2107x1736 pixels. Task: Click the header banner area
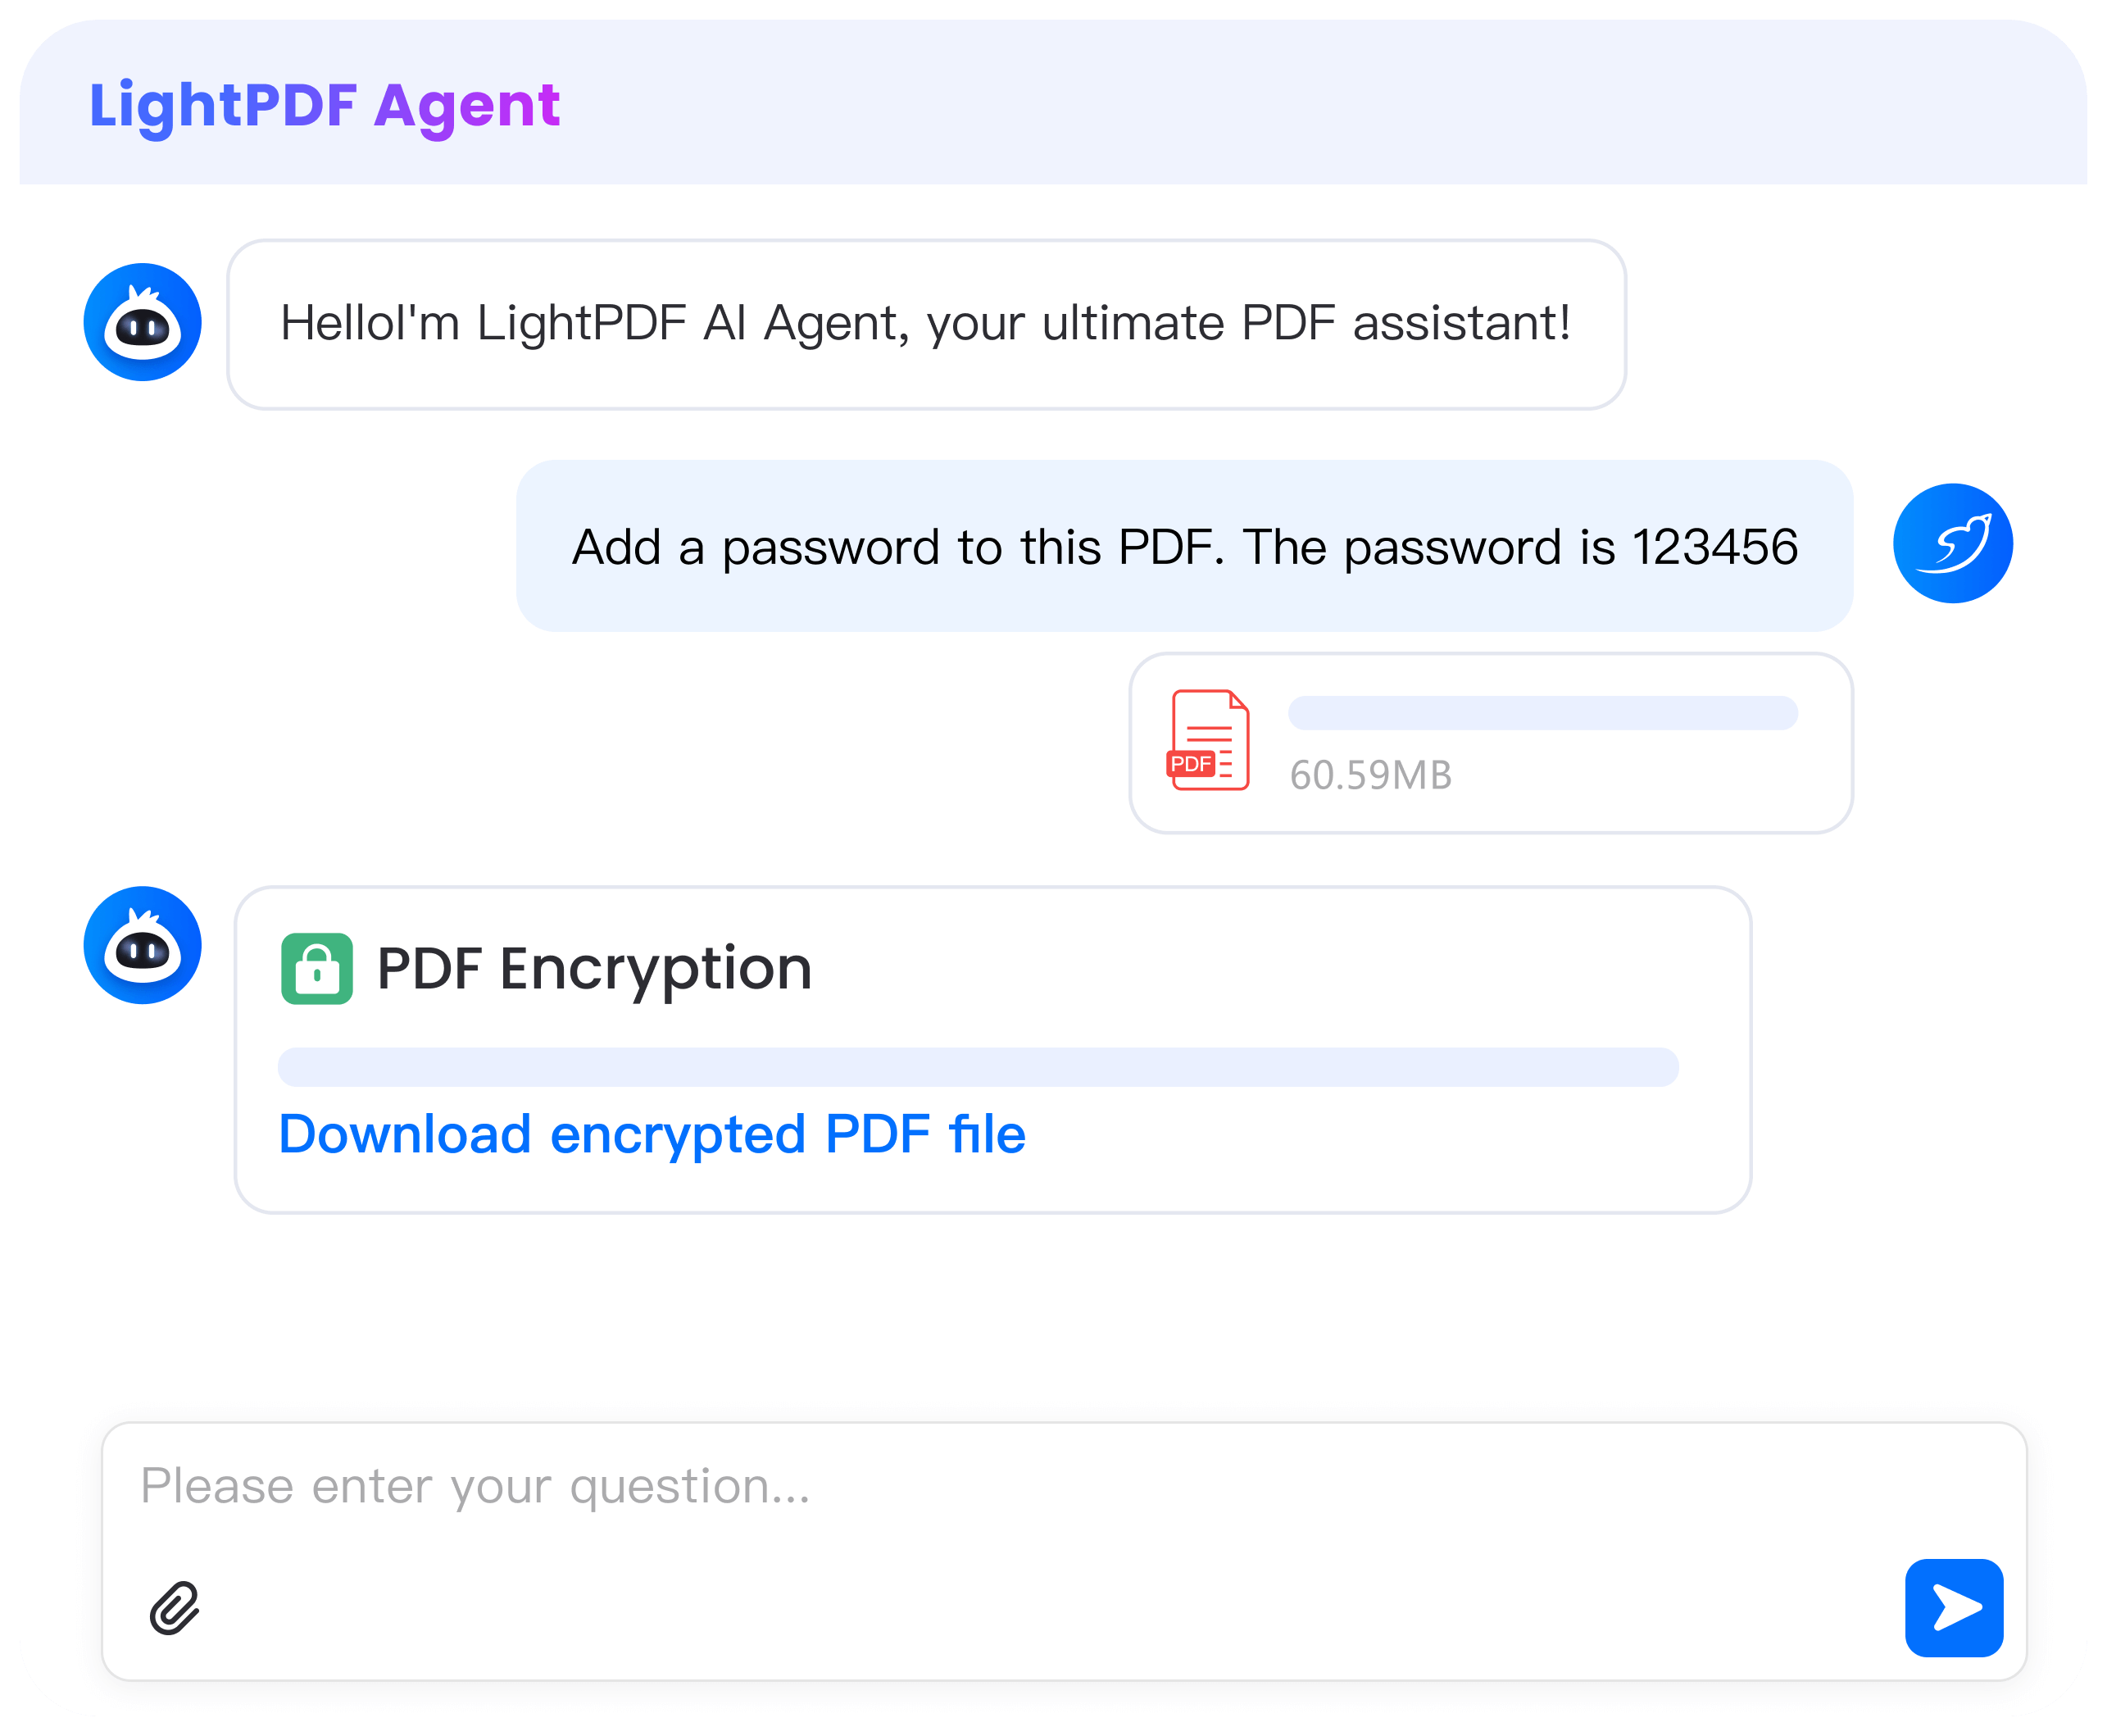tap(1053, 102)
